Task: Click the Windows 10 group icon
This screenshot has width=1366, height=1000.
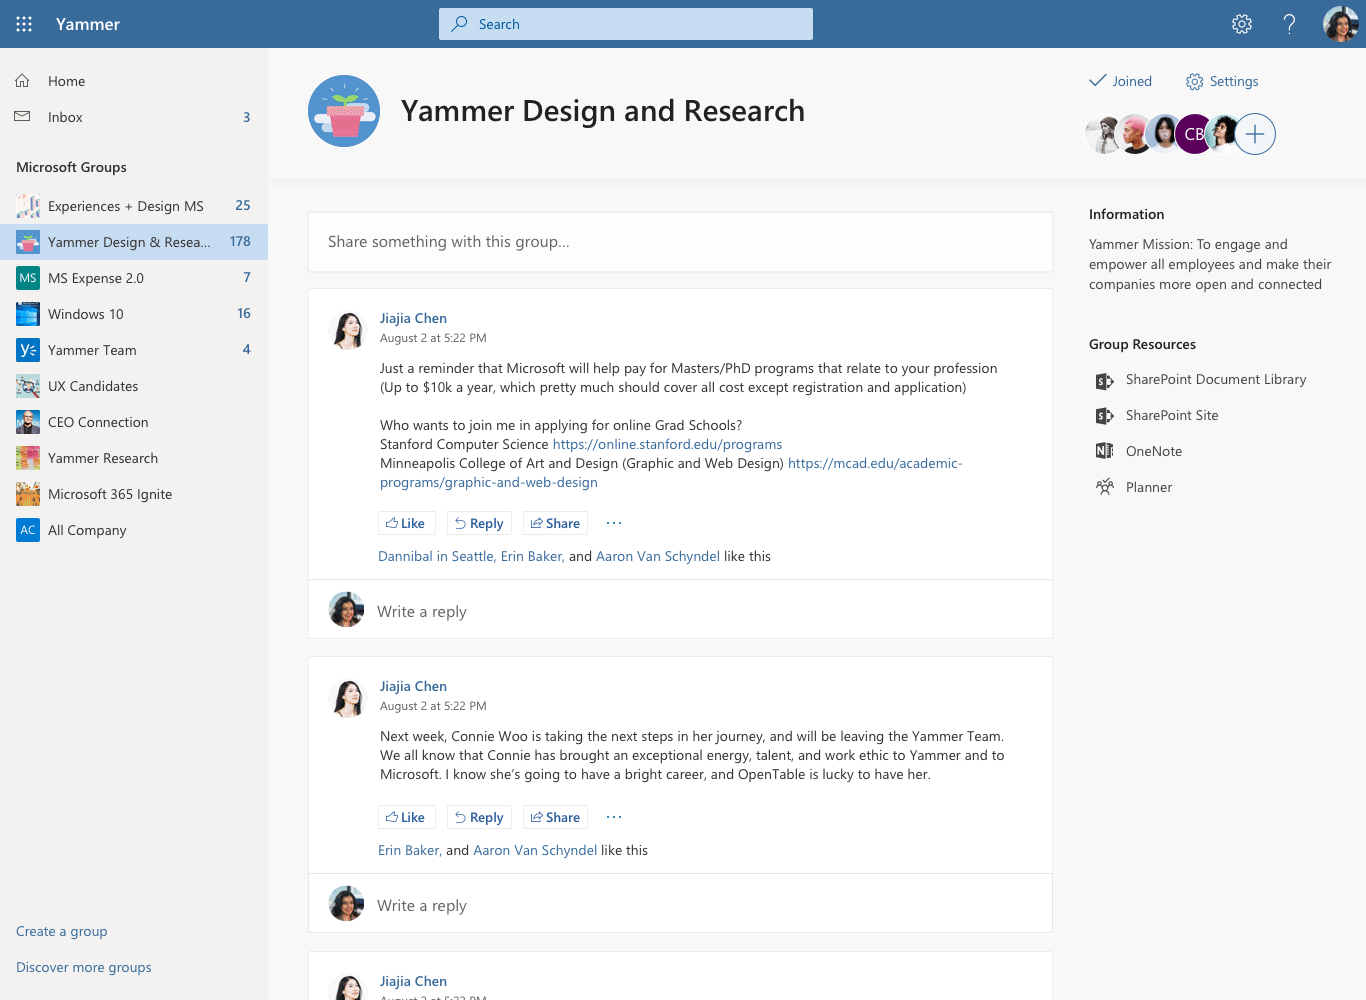Action: point(28,314)
